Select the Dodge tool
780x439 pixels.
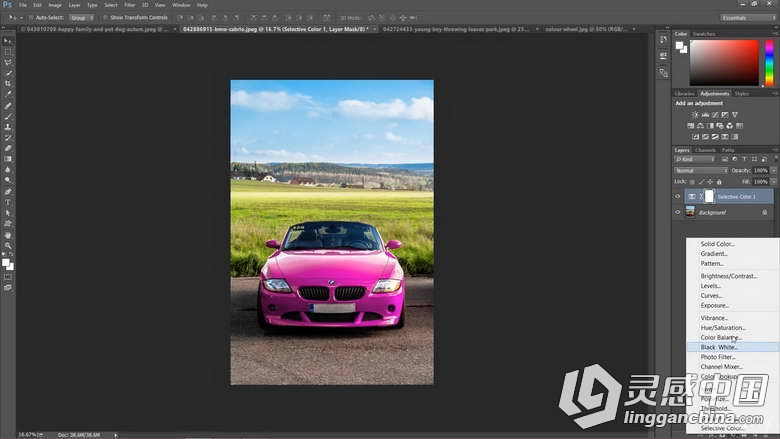pos(7,180)
